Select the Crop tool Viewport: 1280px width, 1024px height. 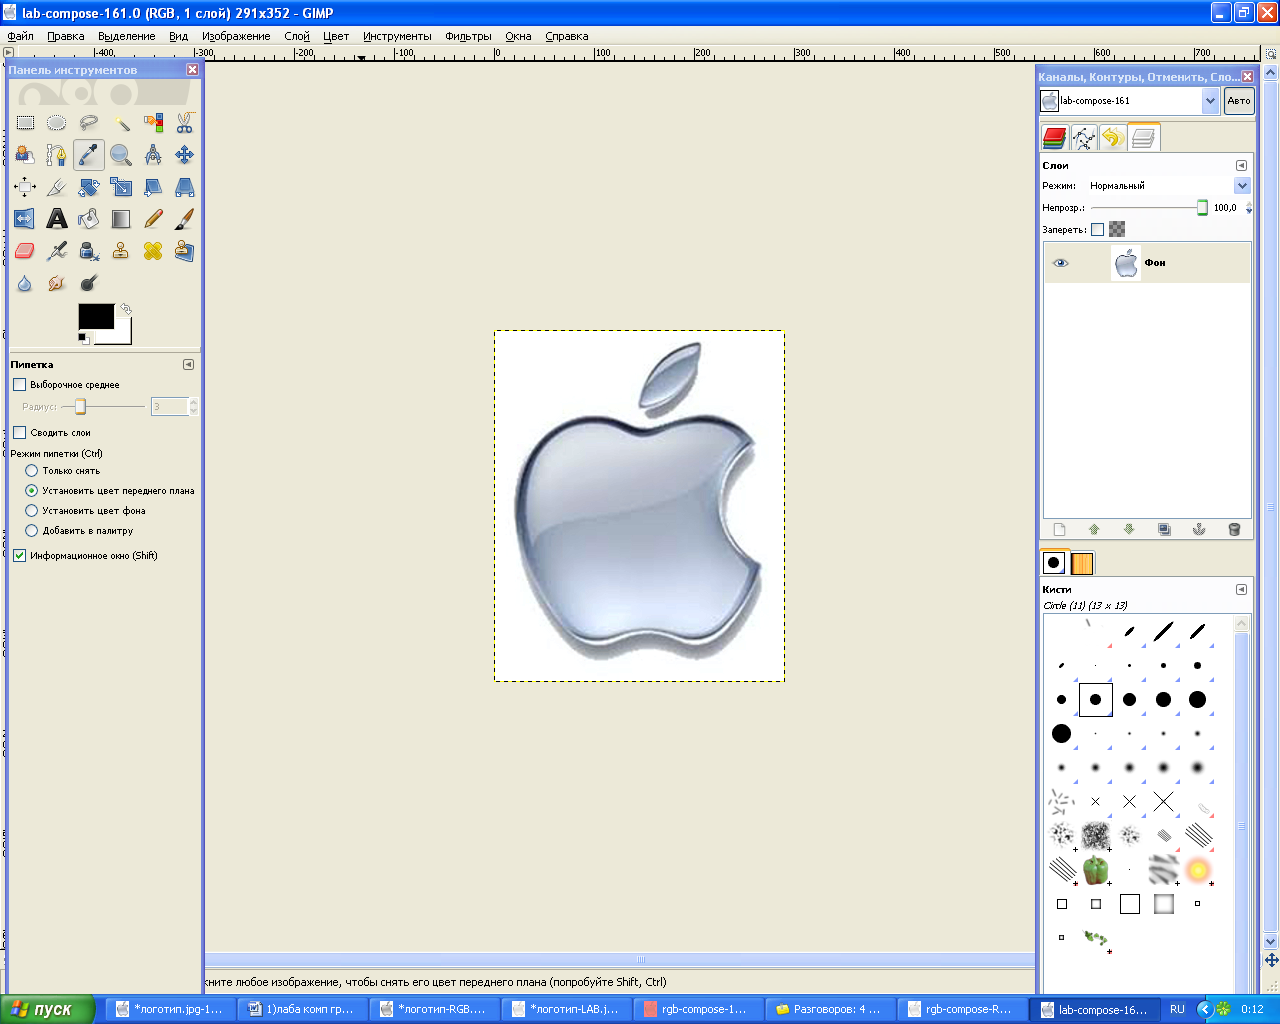57,187
